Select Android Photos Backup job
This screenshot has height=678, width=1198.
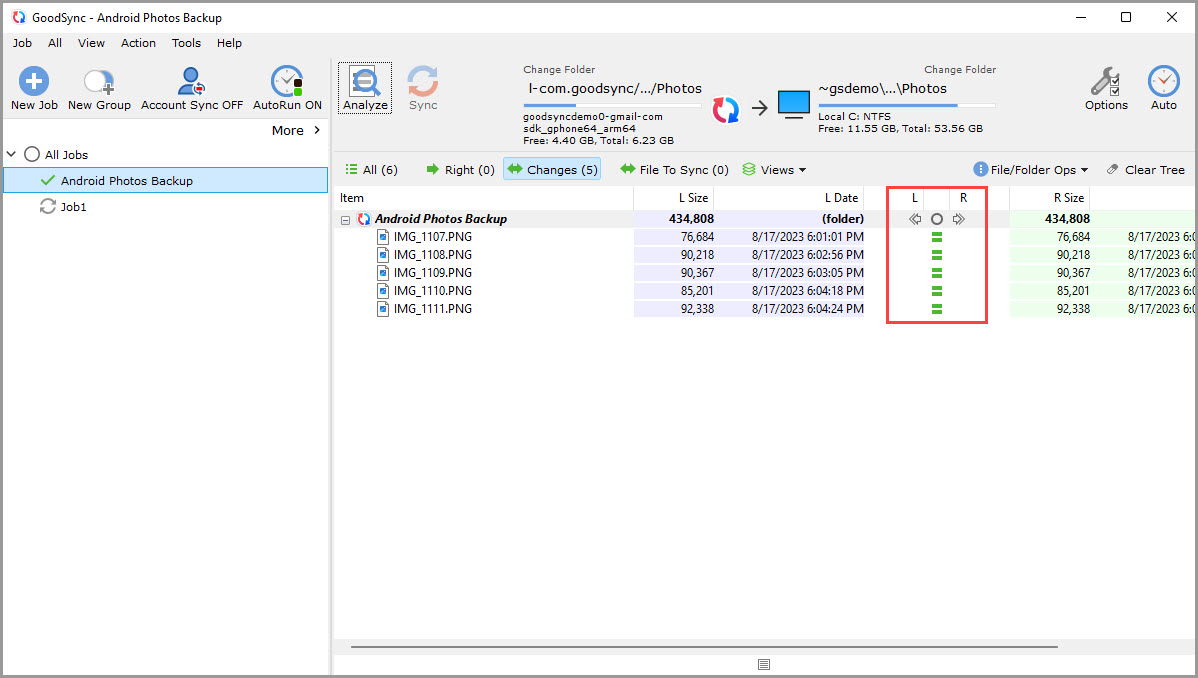tap(166, 180)
